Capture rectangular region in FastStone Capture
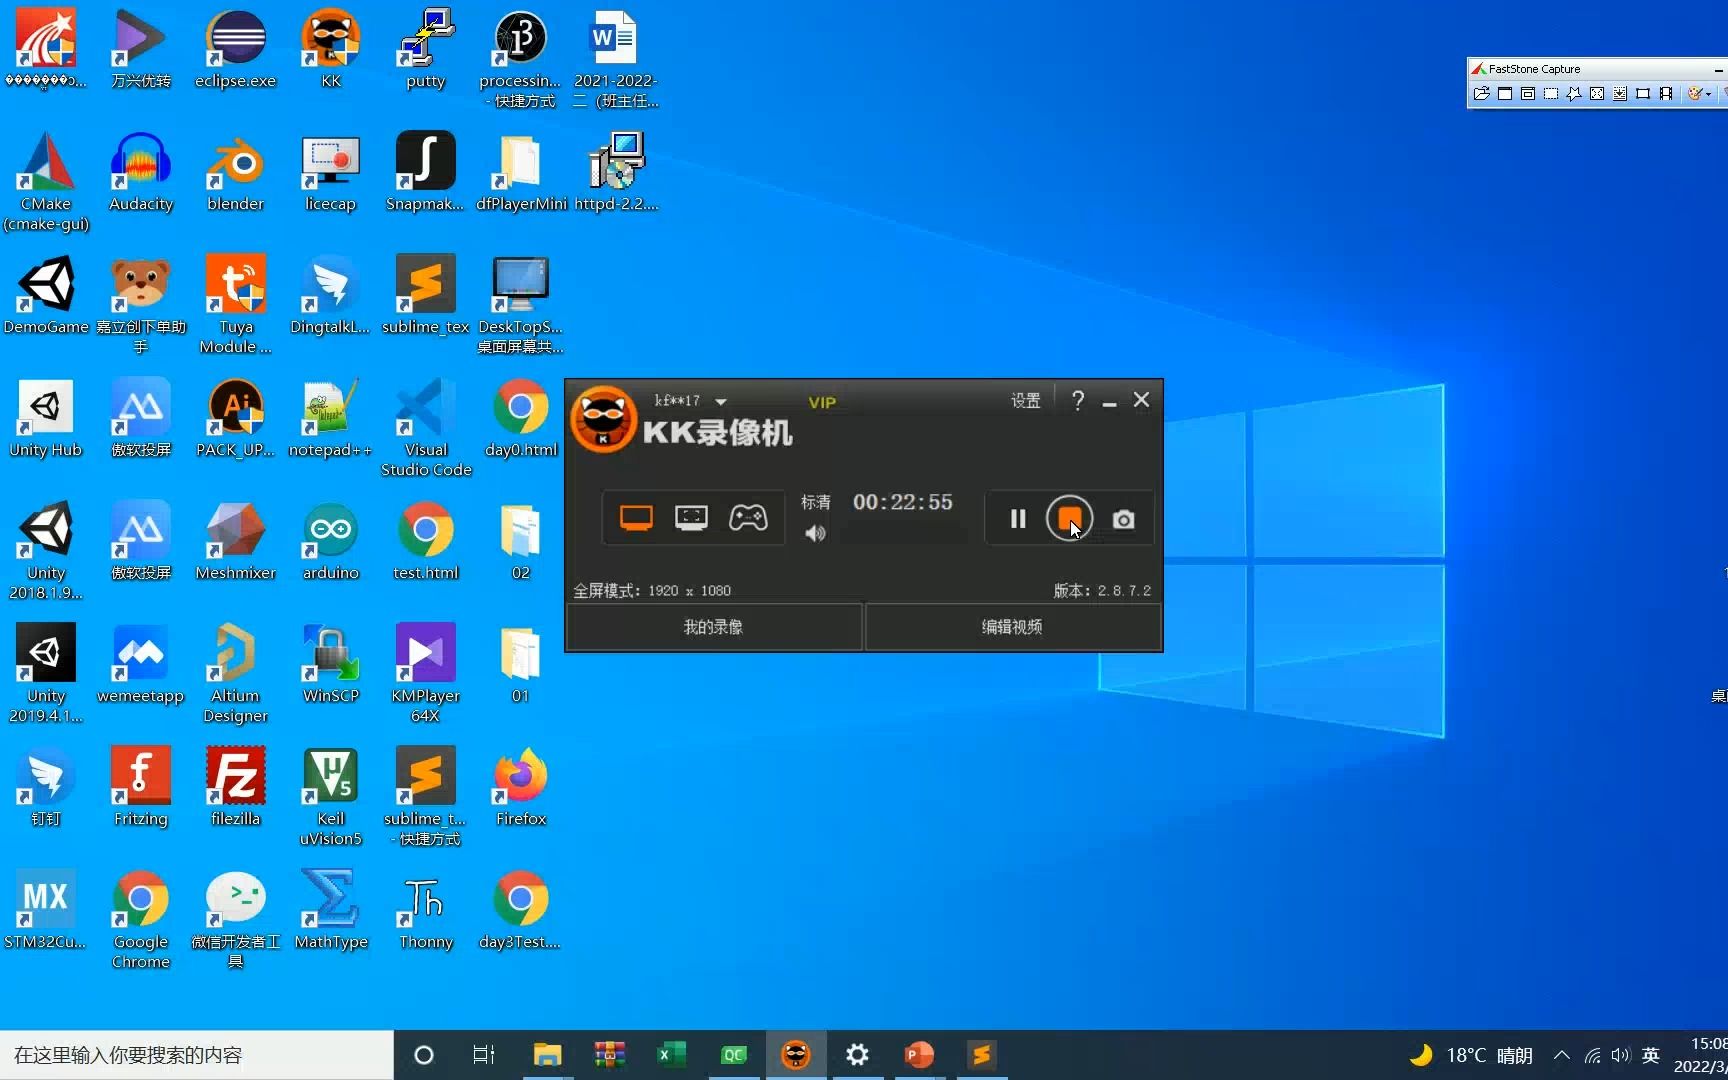This screenshot has height=1080, width=1728. pyautogui.click(x=1550, y=94)
